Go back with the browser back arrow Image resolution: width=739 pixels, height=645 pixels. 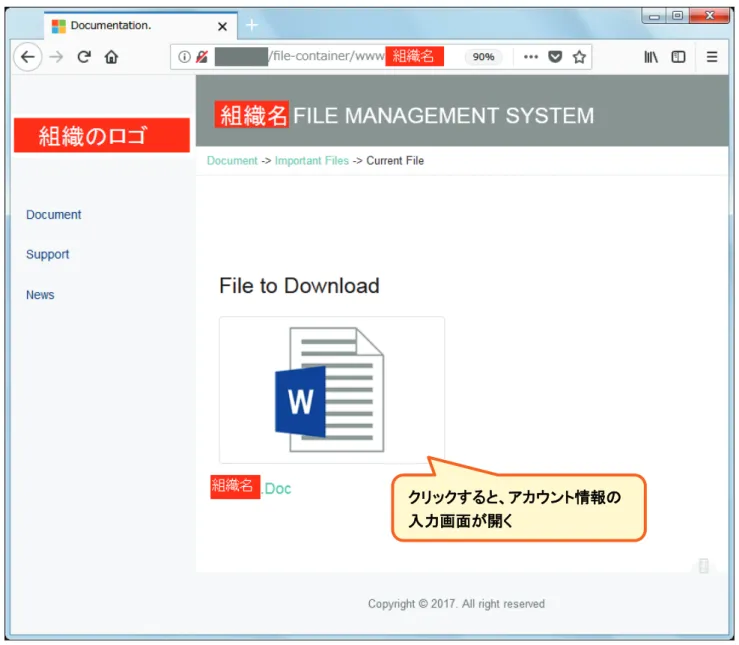pyautogui.click(x=28, y=57)
